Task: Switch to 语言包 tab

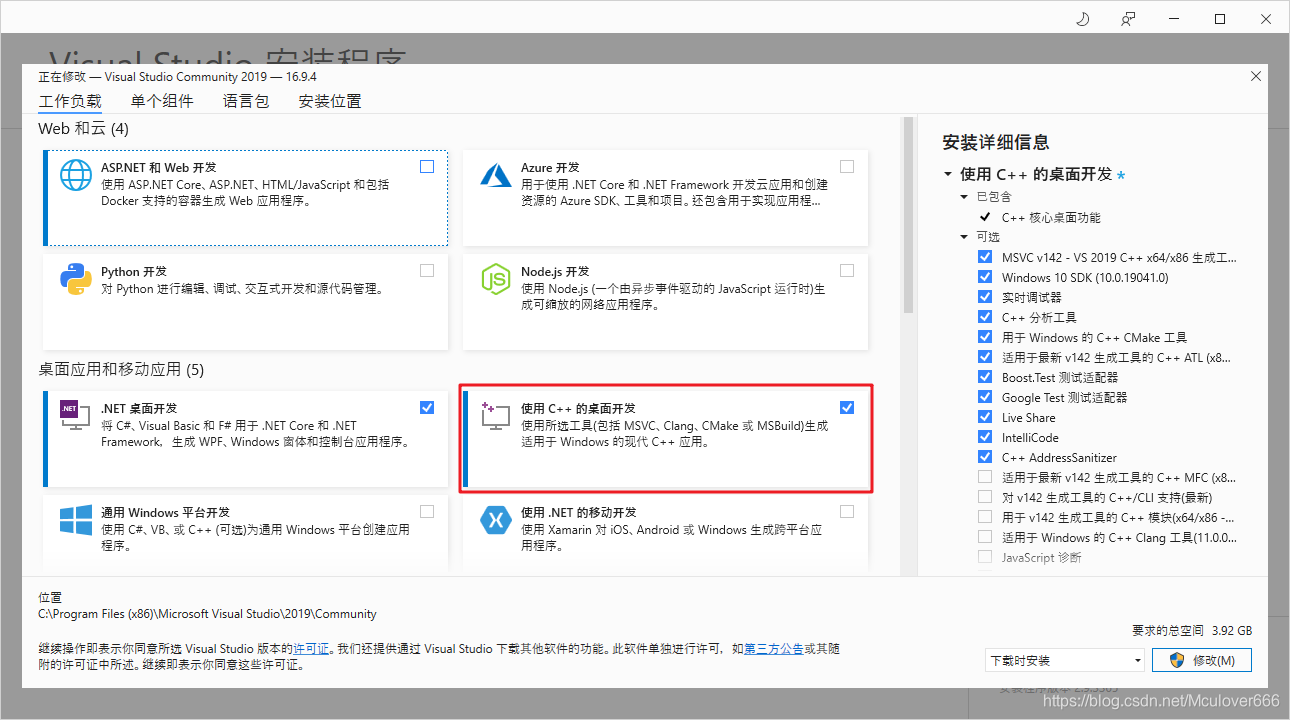Action: coord(246,101)
